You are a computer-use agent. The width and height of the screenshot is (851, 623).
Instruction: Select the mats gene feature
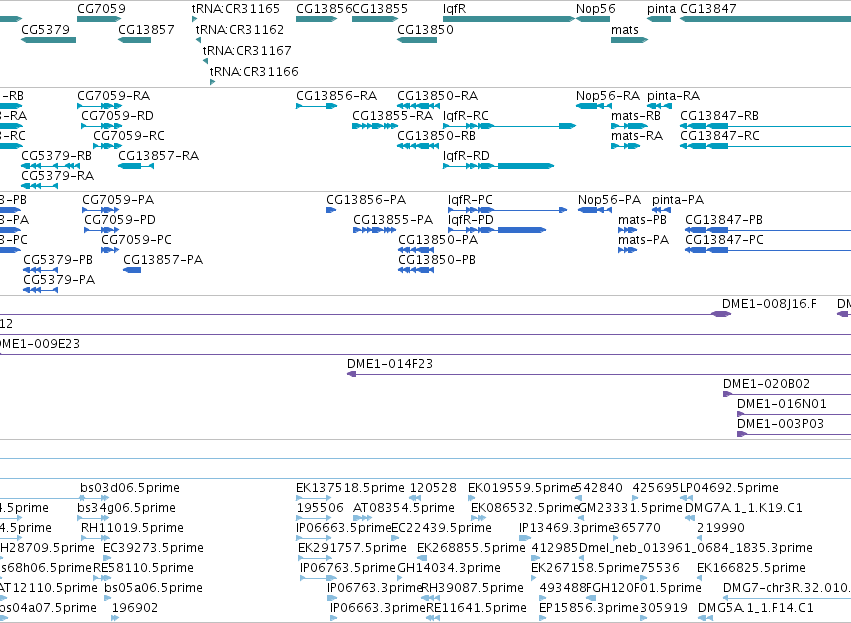630,40
